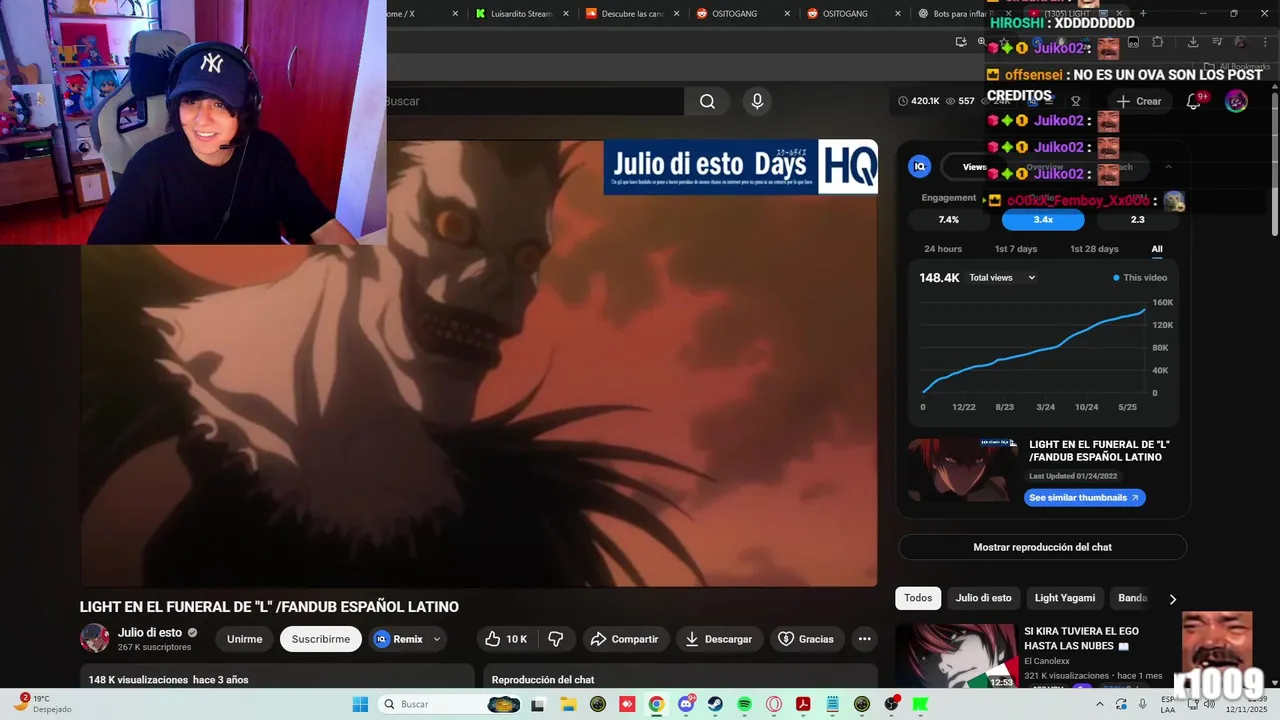Like the video with thumbs up
This screenshot has width=1280, height=720.
click(506, 639)
